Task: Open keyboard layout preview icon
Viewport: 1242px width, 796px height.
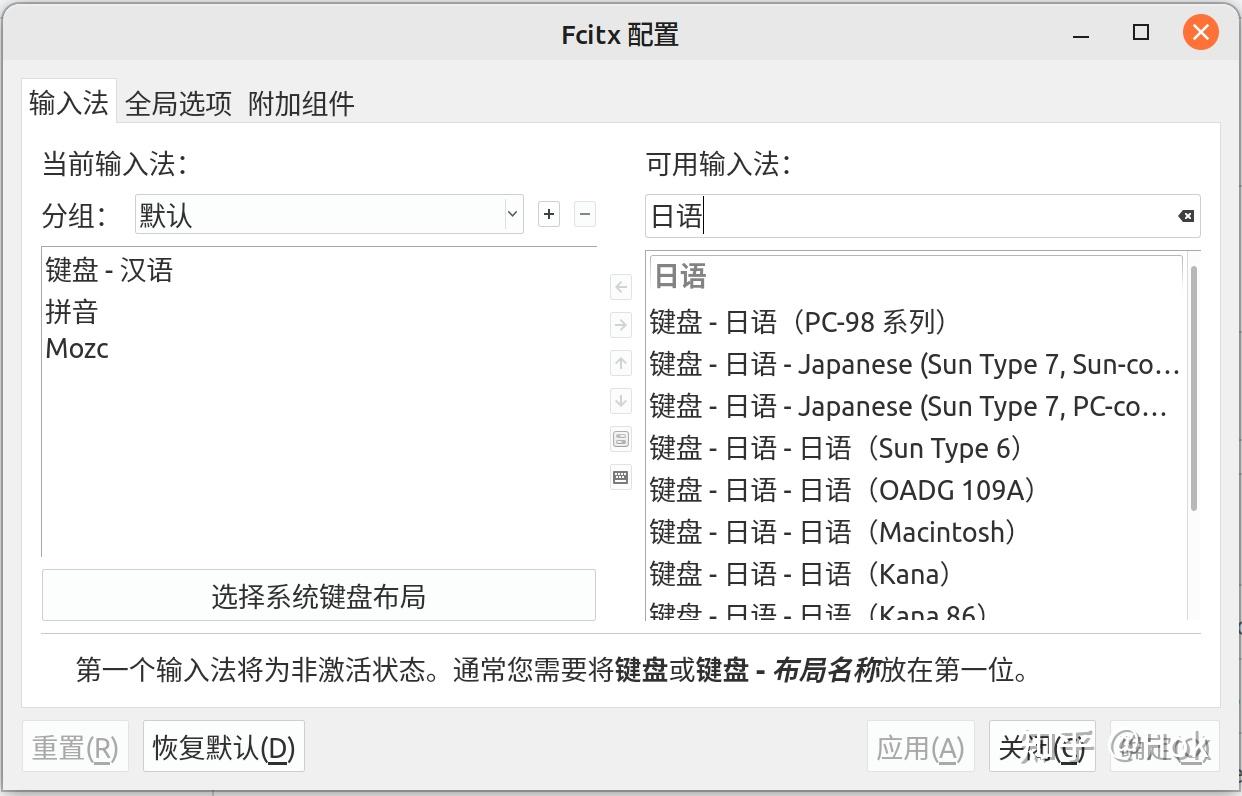Action: (x=620, y=477)
